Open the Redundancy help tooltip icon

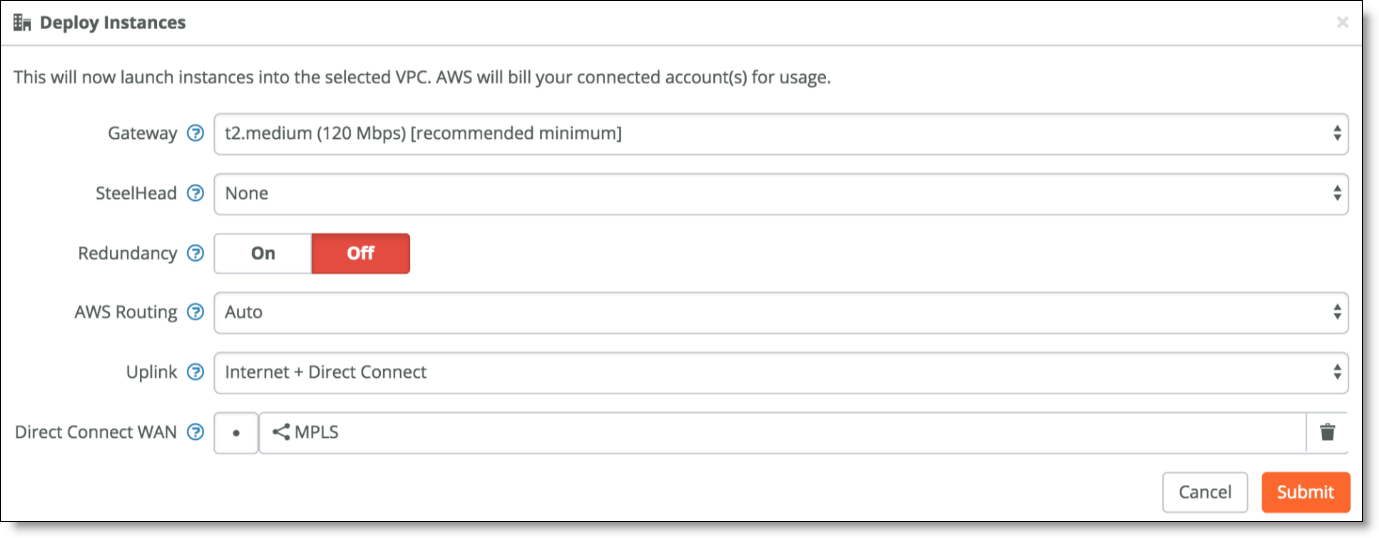[x=196, y=253]
